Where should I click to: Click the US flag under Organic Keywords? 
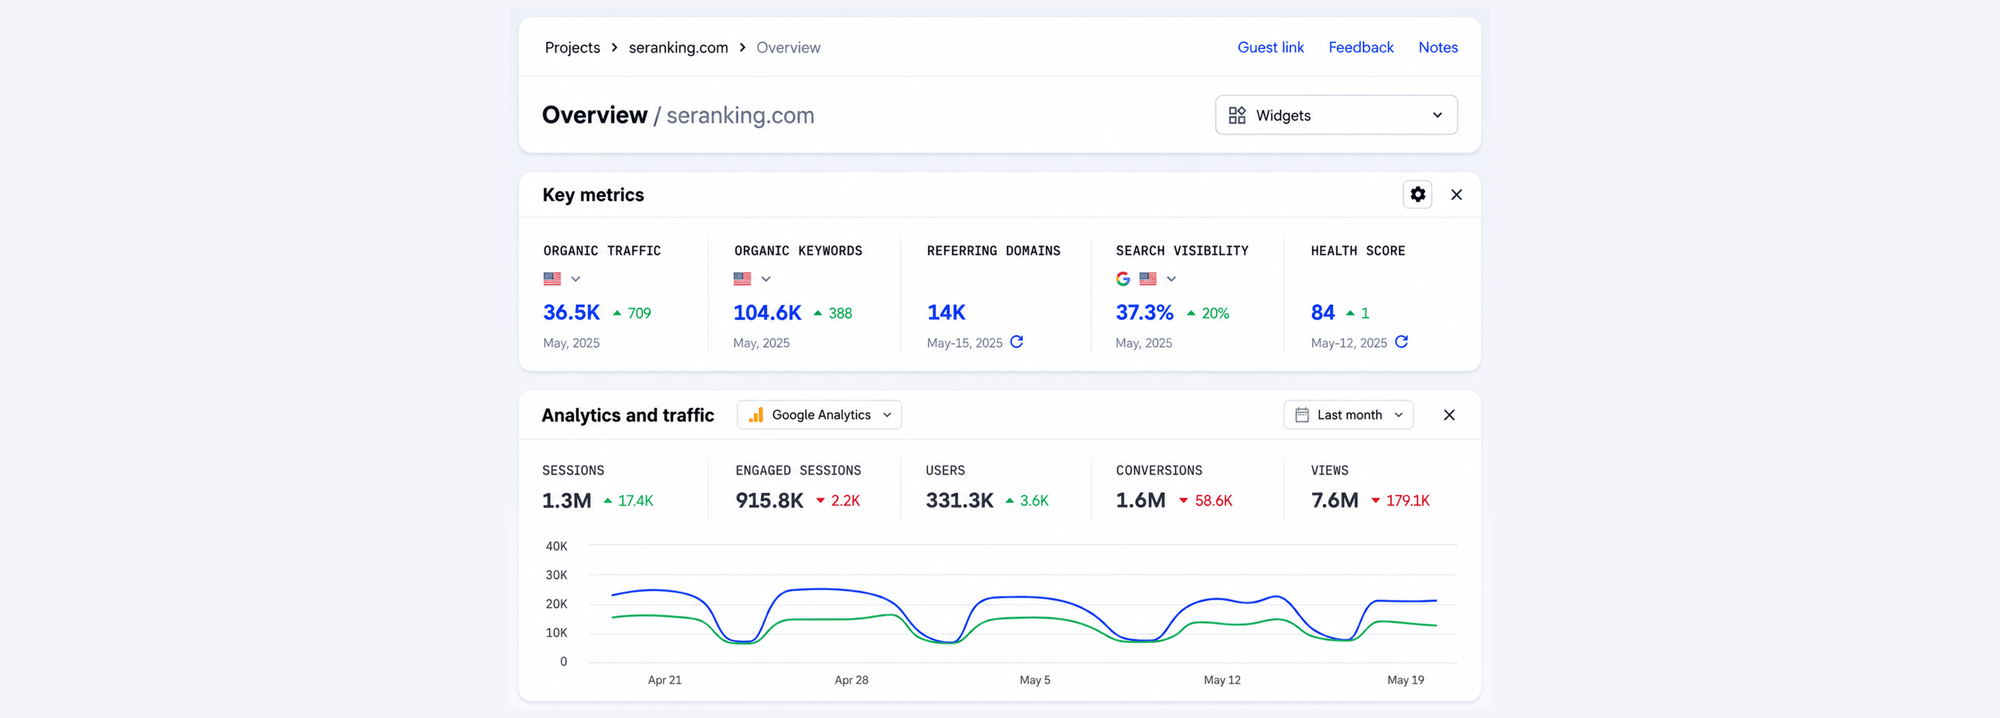pos(742,279)
